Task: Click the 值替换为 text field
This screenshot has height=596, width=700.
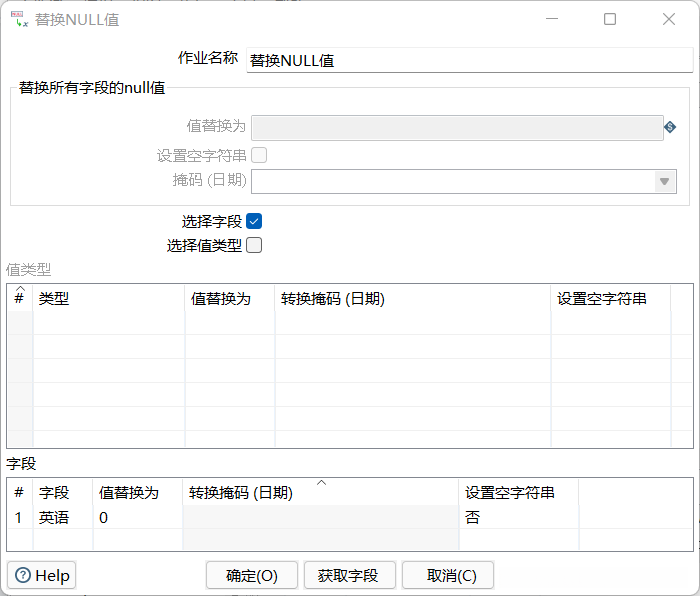Action: tap(457, 128)
